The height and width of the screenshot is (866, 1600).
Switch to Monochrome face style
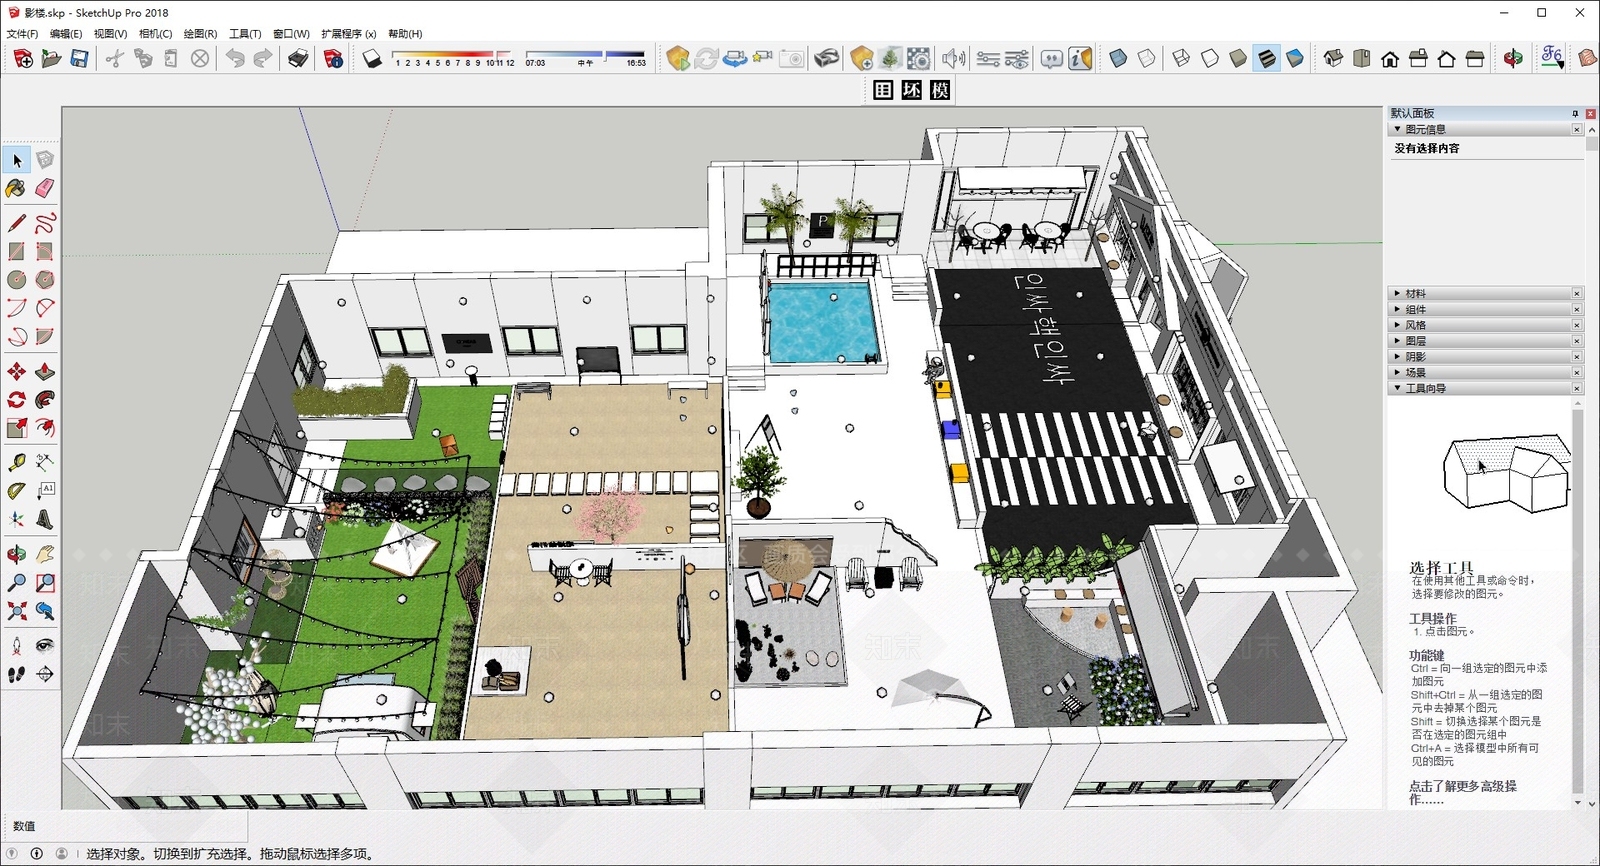[x=1295, y=59]
